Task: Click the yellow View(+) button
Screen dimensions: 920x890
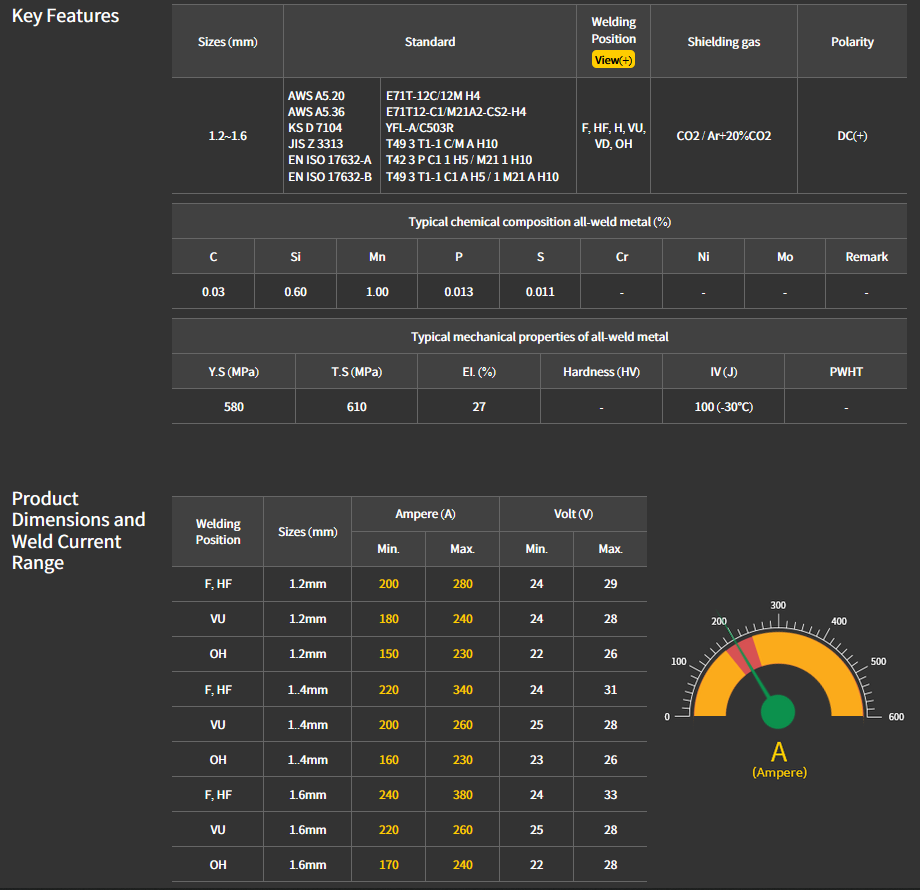Action: tap(613, 60)
